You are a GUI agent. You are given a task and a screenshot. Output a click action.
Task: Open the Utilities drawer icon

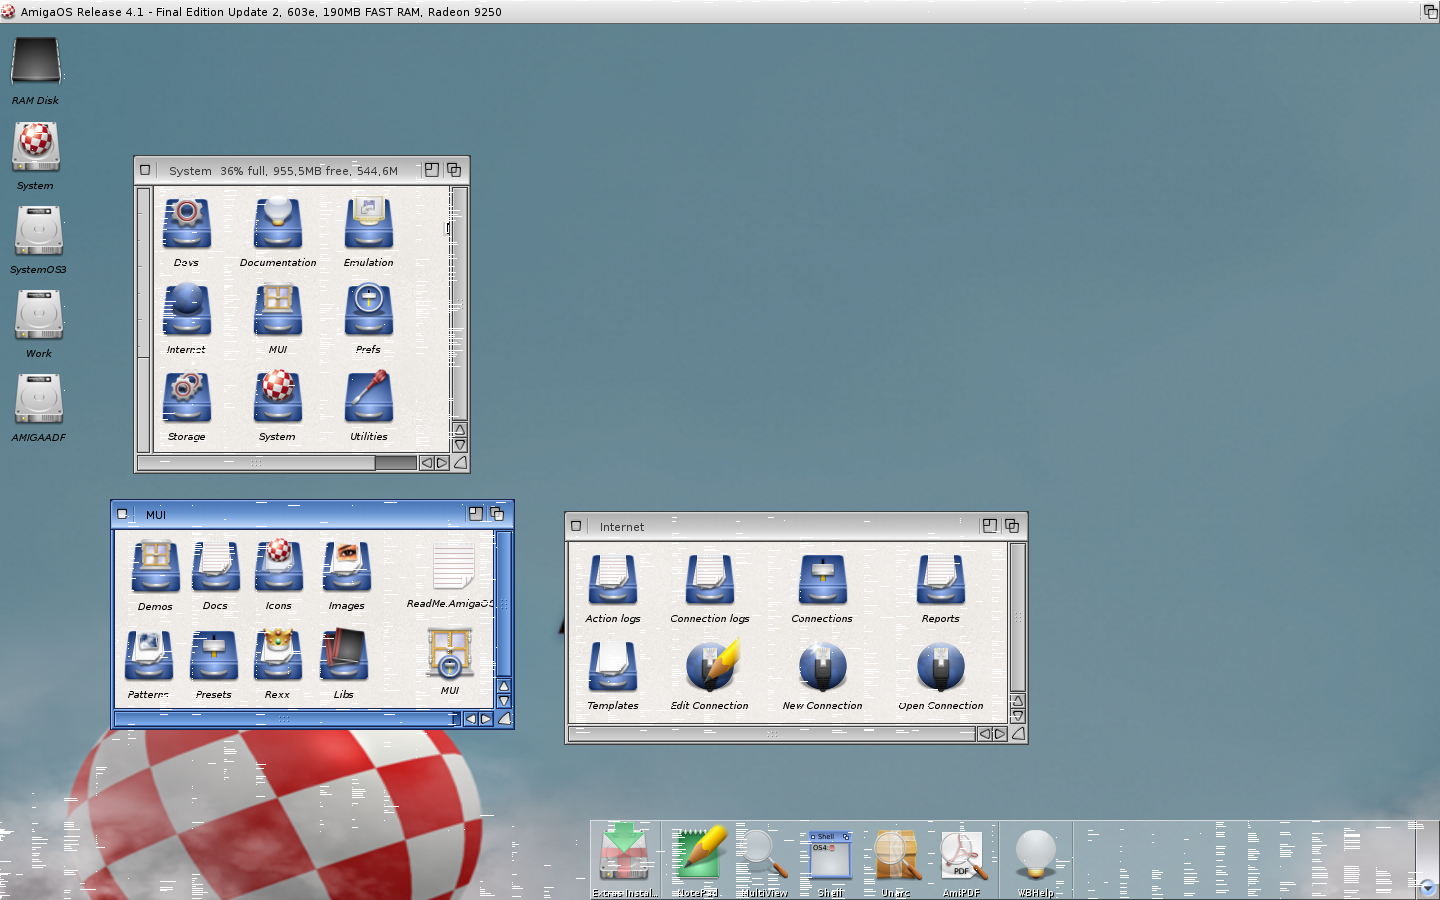[368, 399]
